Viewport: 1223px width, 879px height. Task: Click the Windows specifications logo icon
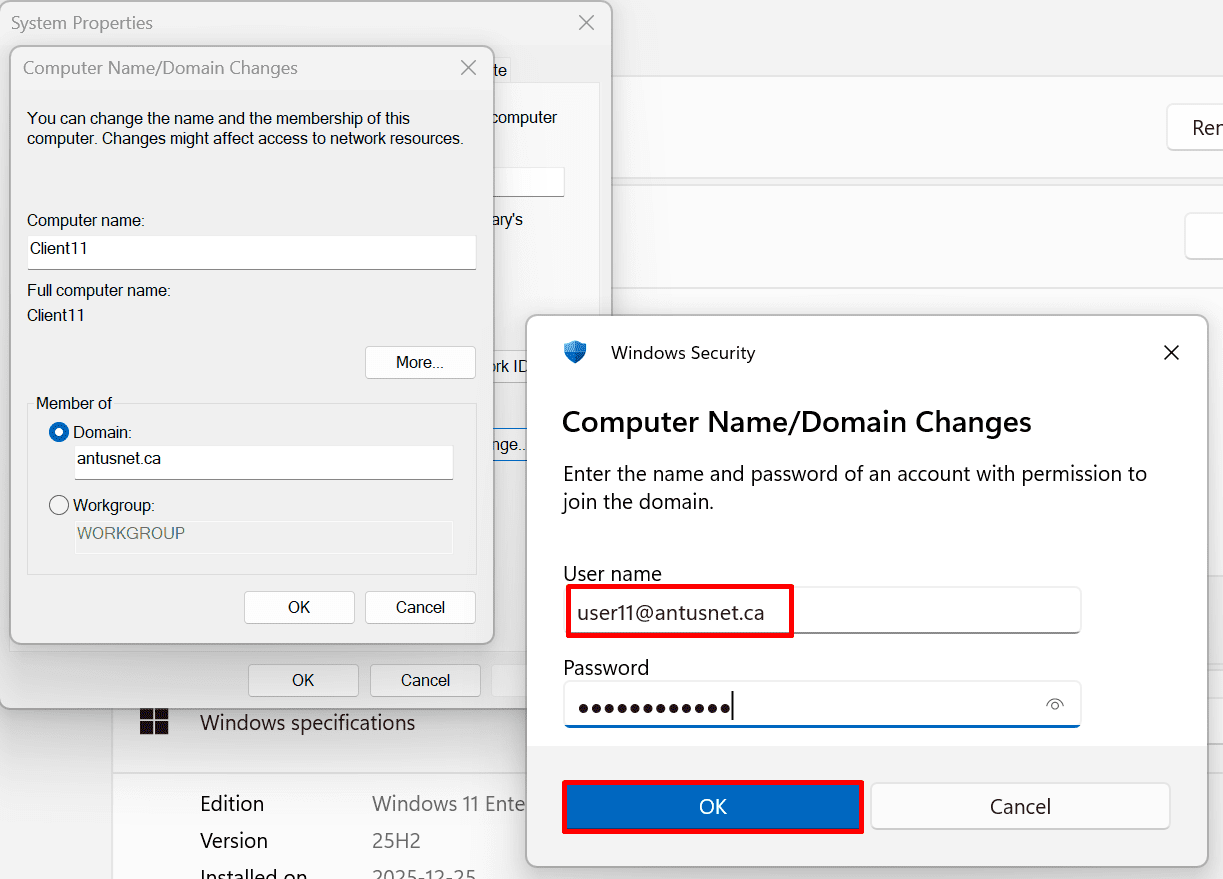pyautogui.click(x=154, y=722)
